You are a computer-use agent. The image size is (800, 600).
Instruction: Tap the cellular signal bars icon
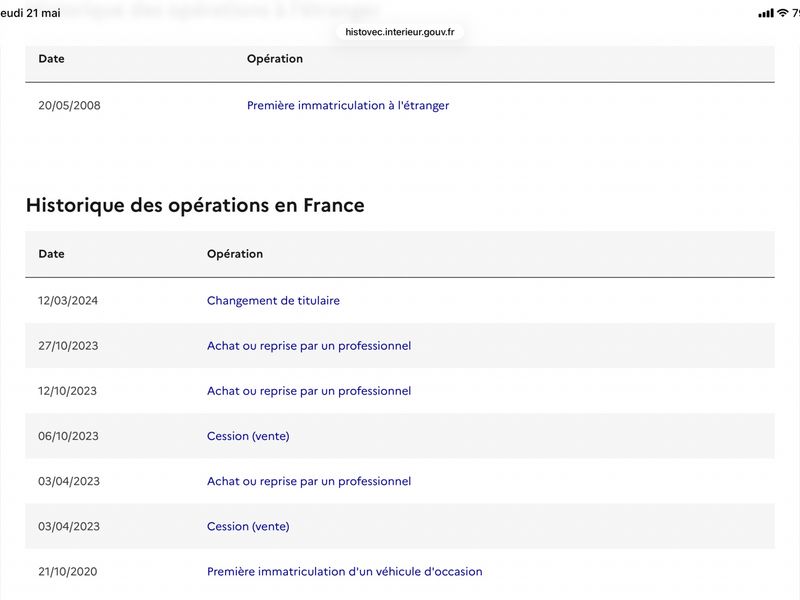pos(766,13)
